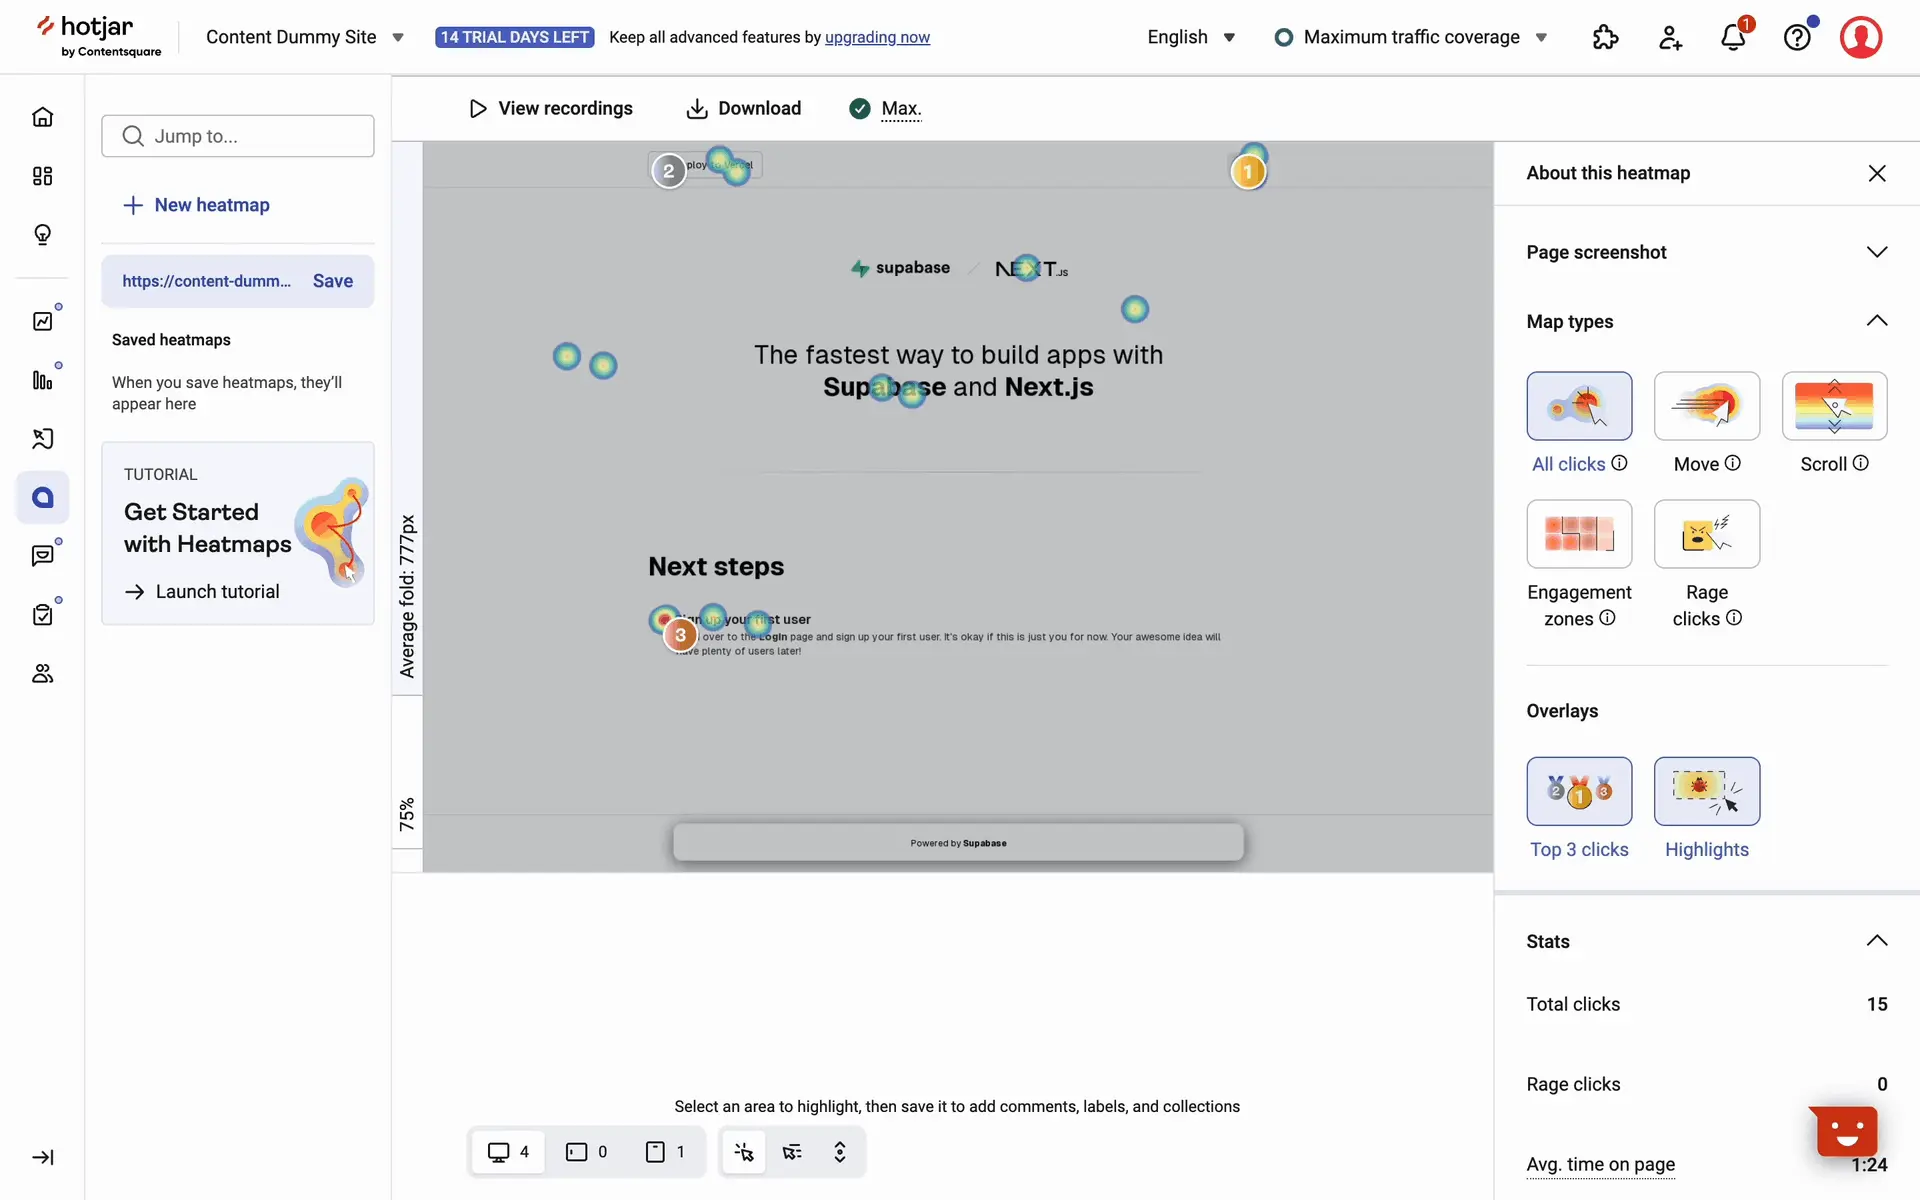Screen dimensions: 1920x1200
Task: Open the Heatmaps sidebar icon
Action: pos(42,497)
